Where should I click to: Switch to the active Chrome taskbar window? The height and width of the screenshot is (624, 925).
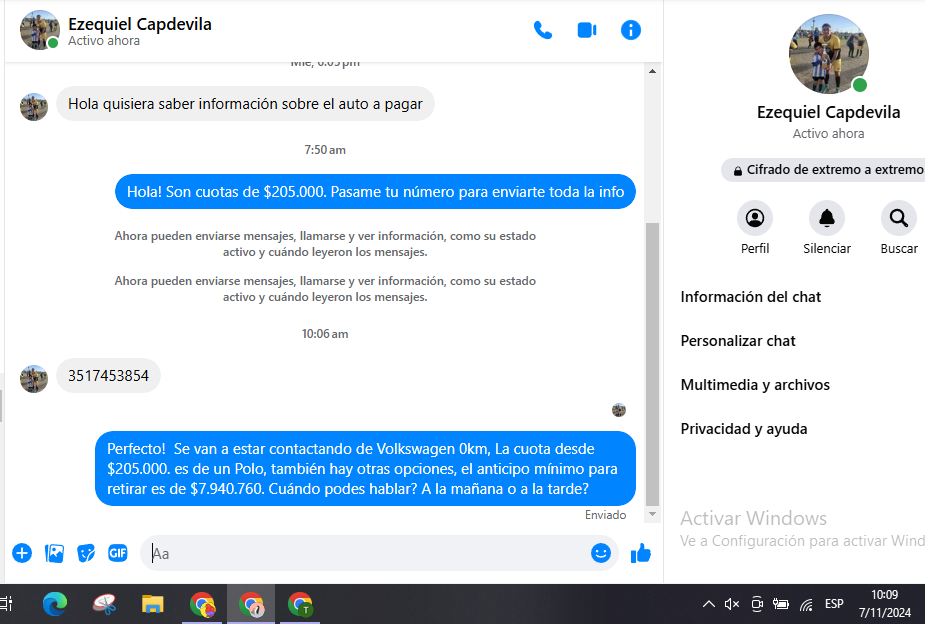pos(251,604)
